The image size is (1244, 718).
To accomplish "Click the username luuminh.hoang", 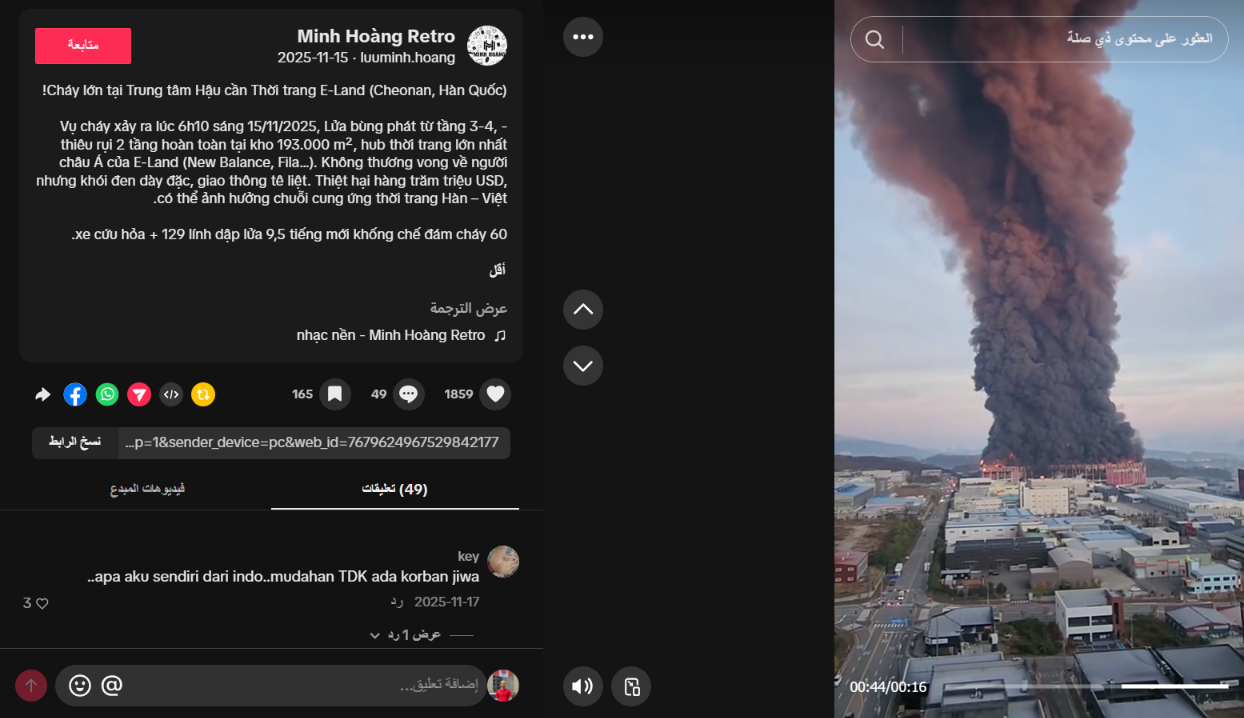I will [x=408, y=58].
